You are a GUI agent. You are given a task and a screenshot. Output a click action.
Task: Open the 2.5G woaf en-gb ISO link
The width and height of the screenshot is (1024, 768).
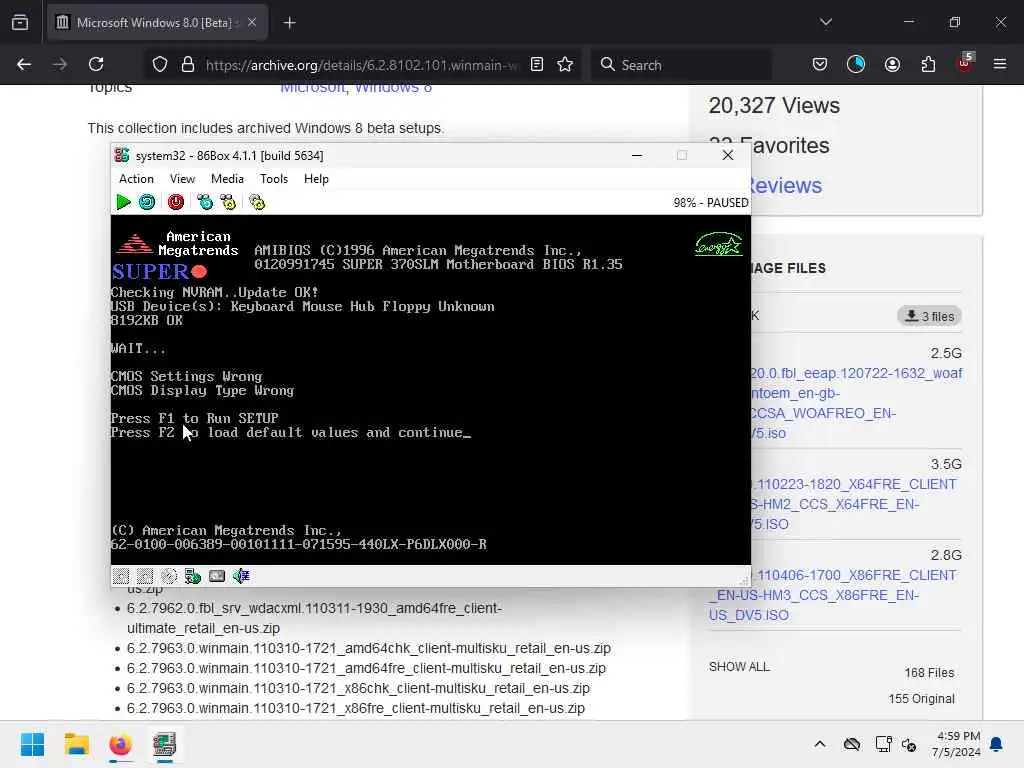856,403
